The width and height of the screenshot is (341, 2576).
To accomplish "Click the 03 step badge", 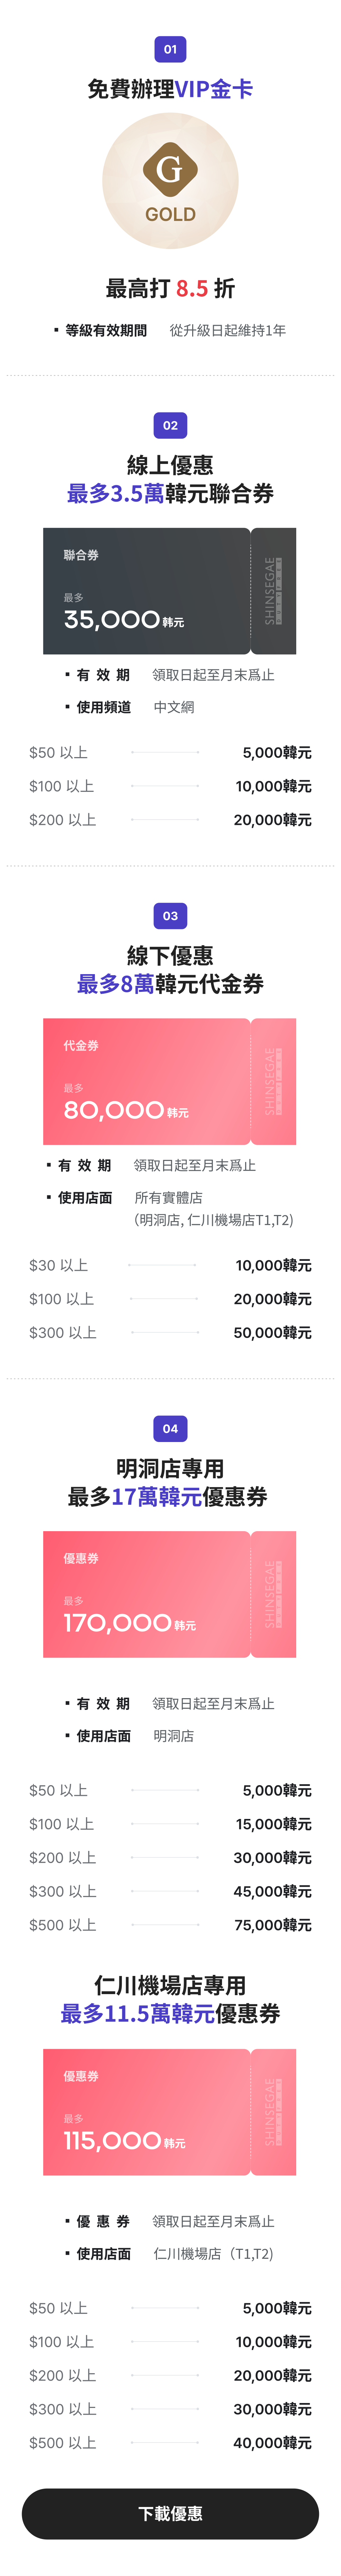I will coord(170,915).
